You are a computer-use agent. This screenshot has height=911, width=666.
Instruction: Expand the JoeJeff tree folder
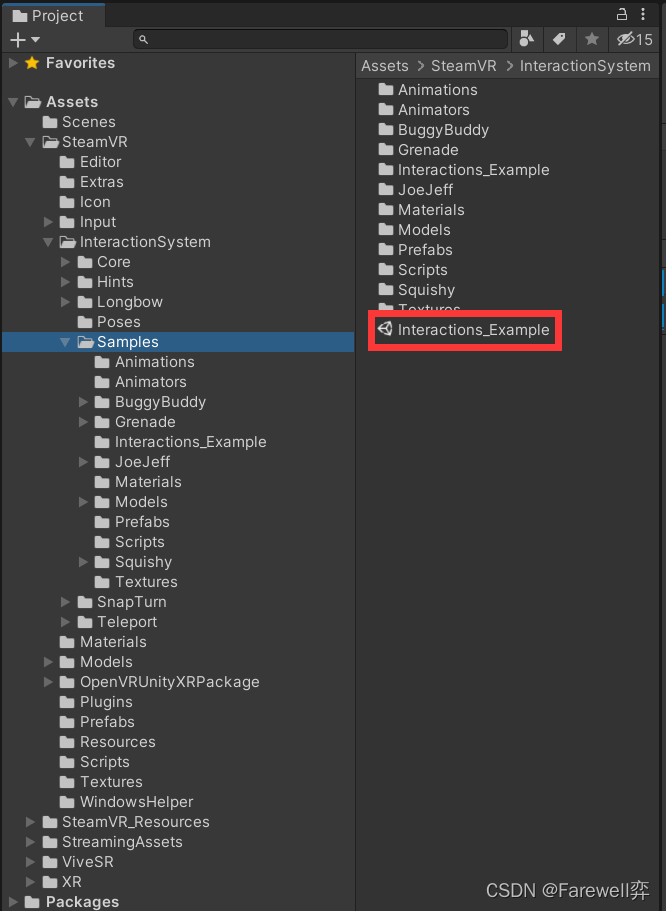point(84,462)
